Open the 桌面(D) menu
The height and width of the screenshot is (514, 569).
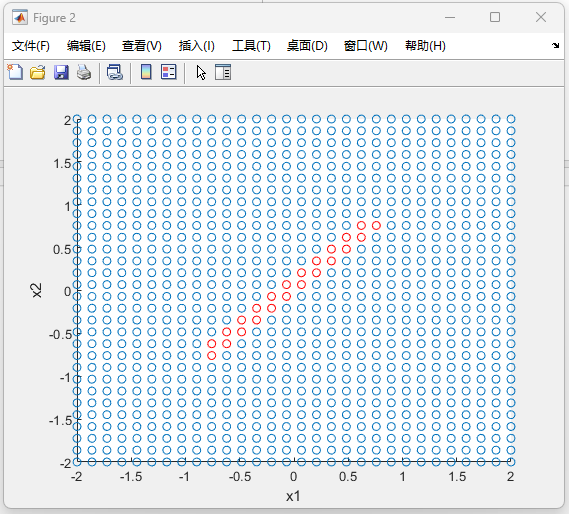point(307,46)
